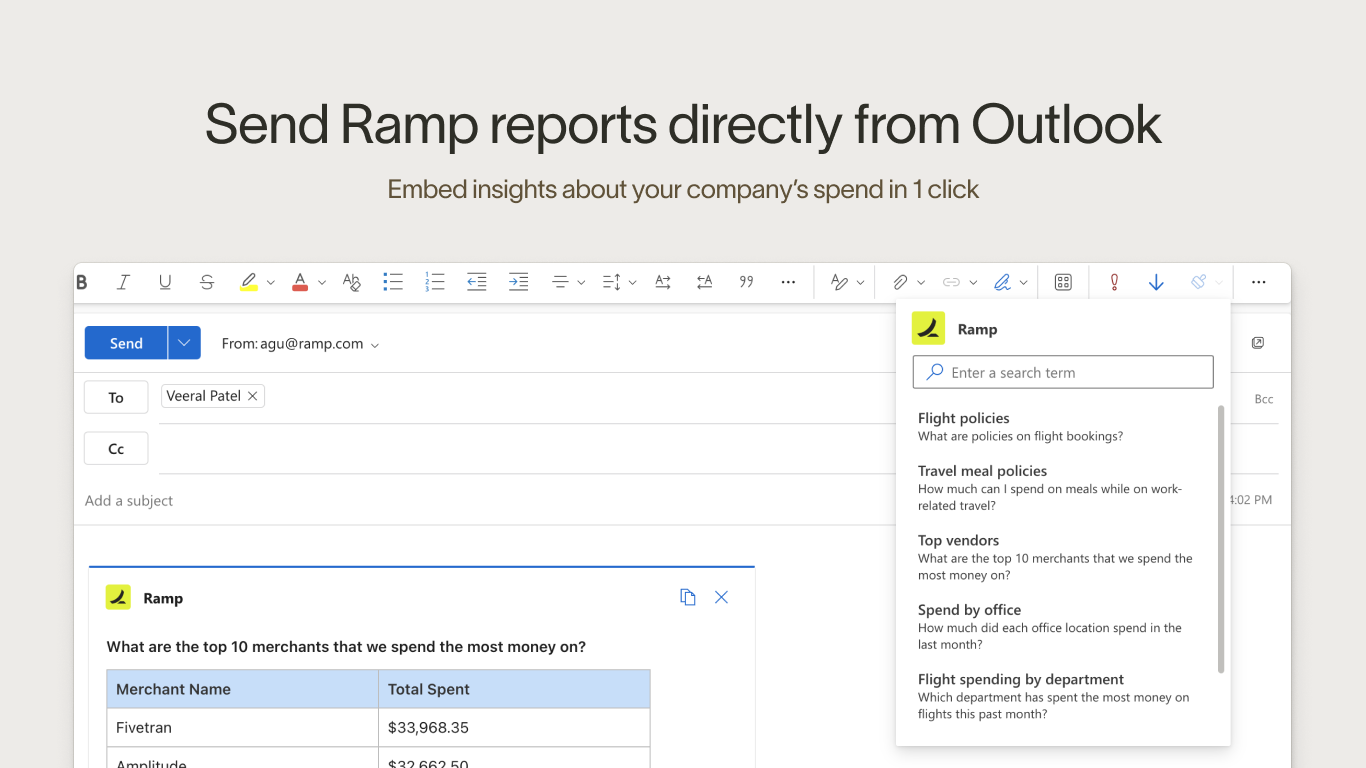
Task: Click the Ramp logo in add-in panel
Action: (x=928, y=328)
